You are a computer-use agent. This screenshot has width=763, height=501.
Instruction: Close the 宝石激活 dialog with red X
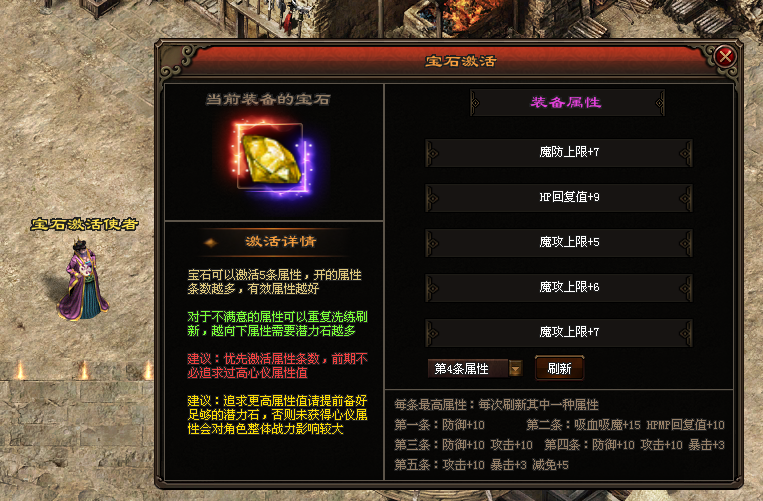[x=725, y=57]
